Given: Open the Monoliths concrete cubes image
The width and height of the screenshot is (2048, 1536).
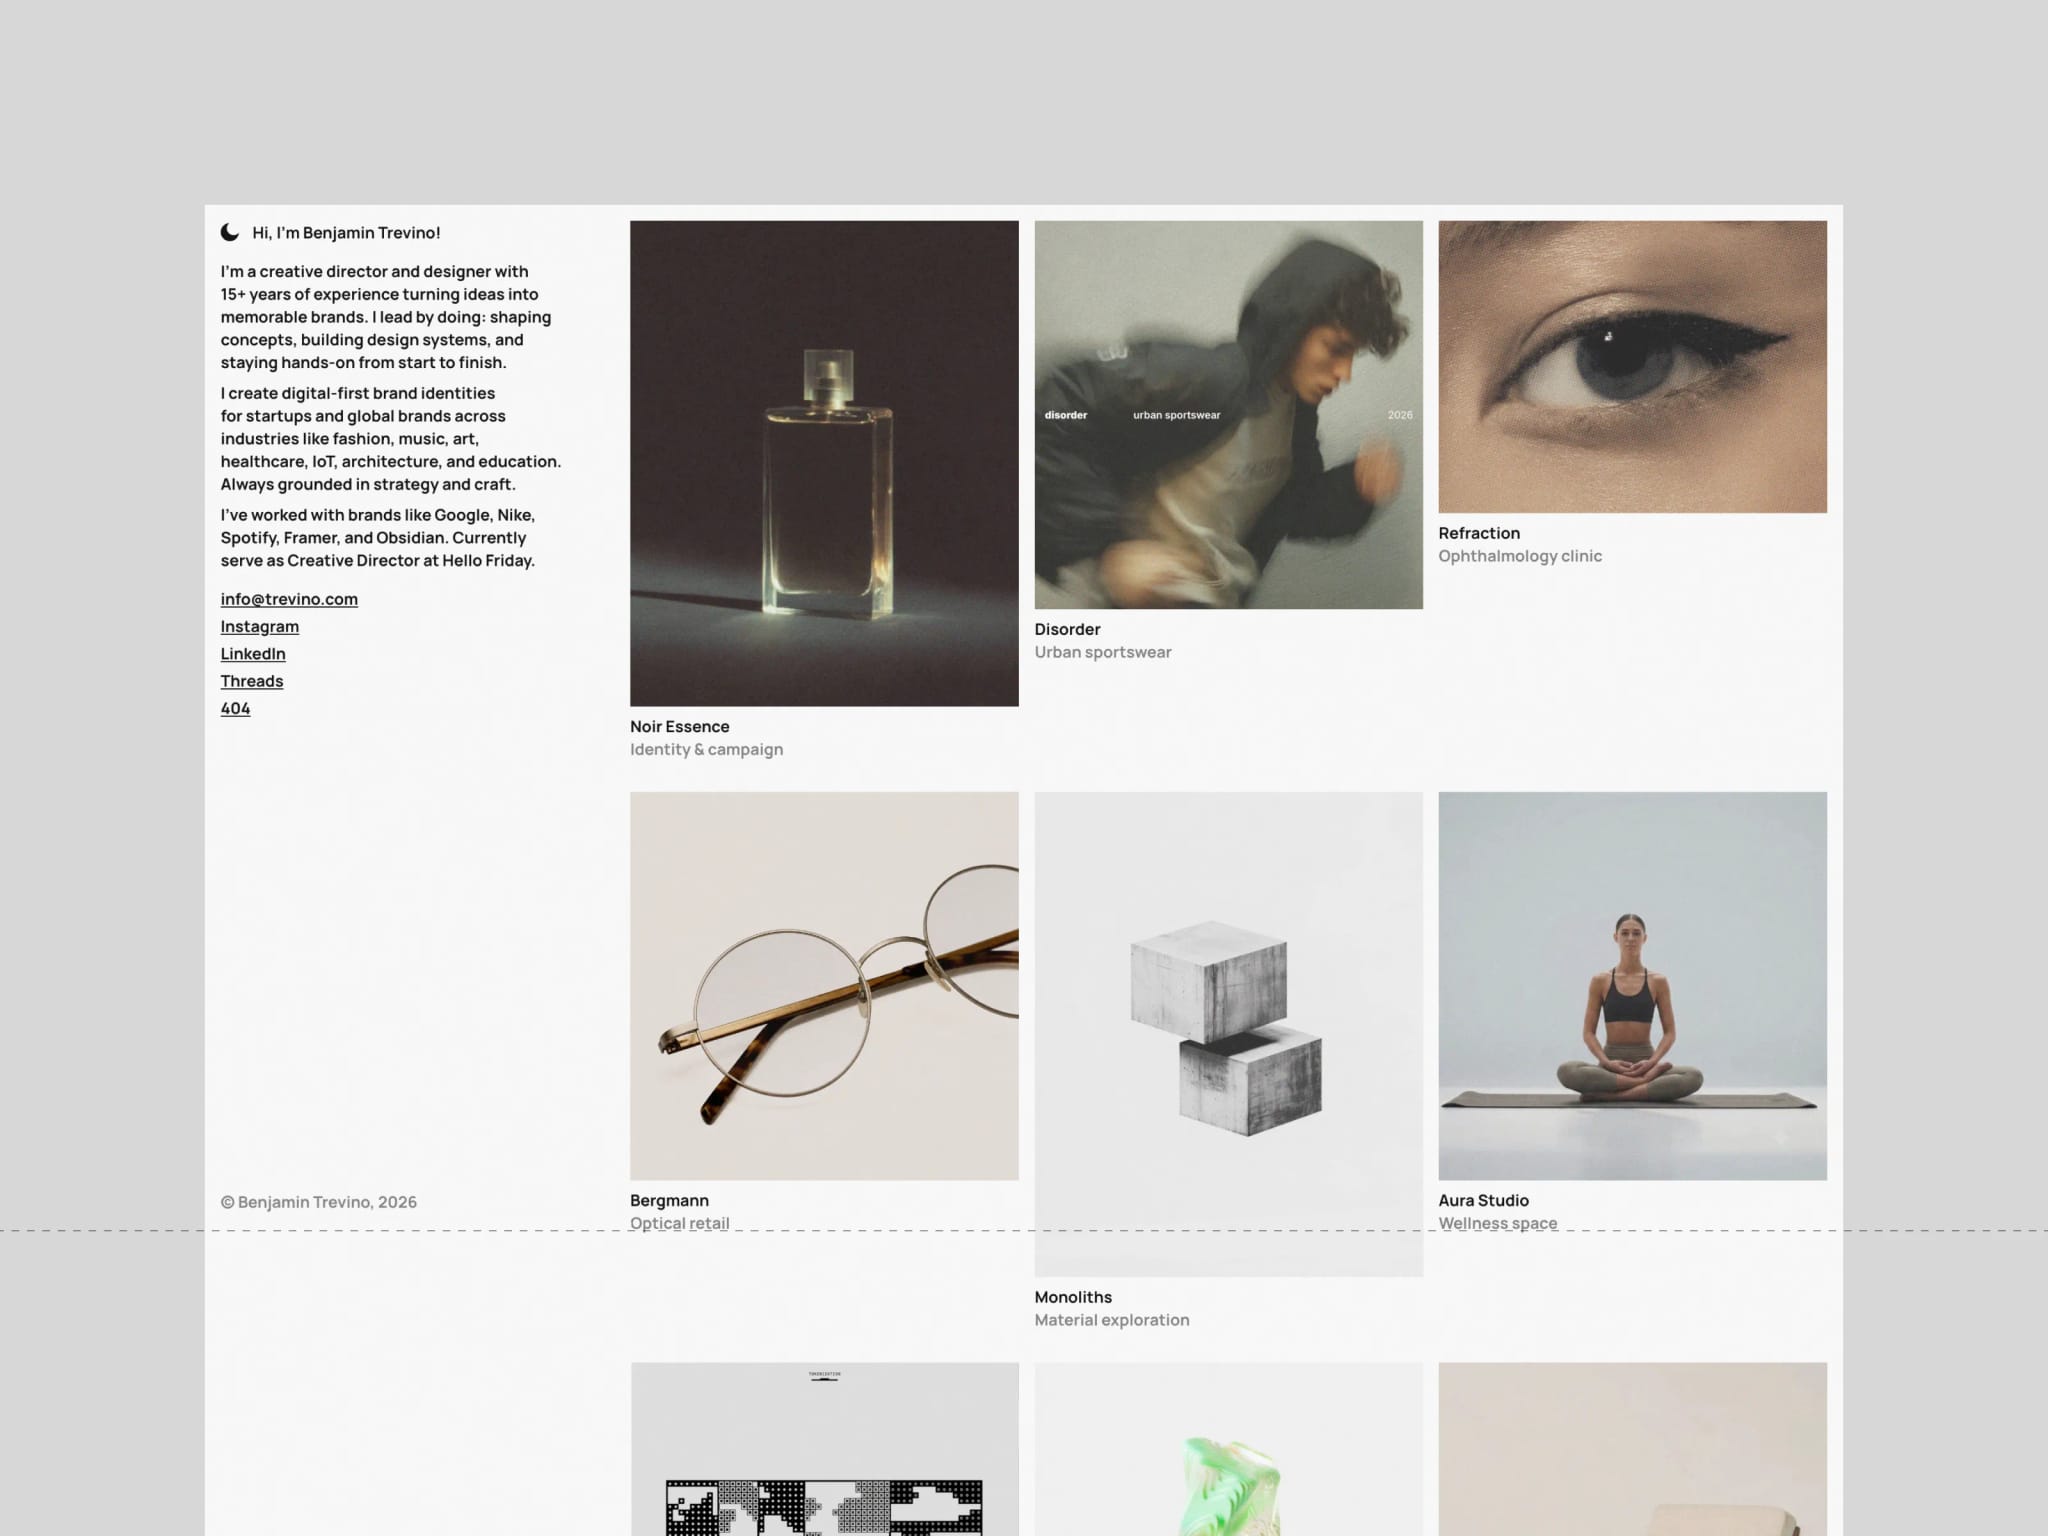Looking at the screenshot, I should [x=1228, y=1034].
